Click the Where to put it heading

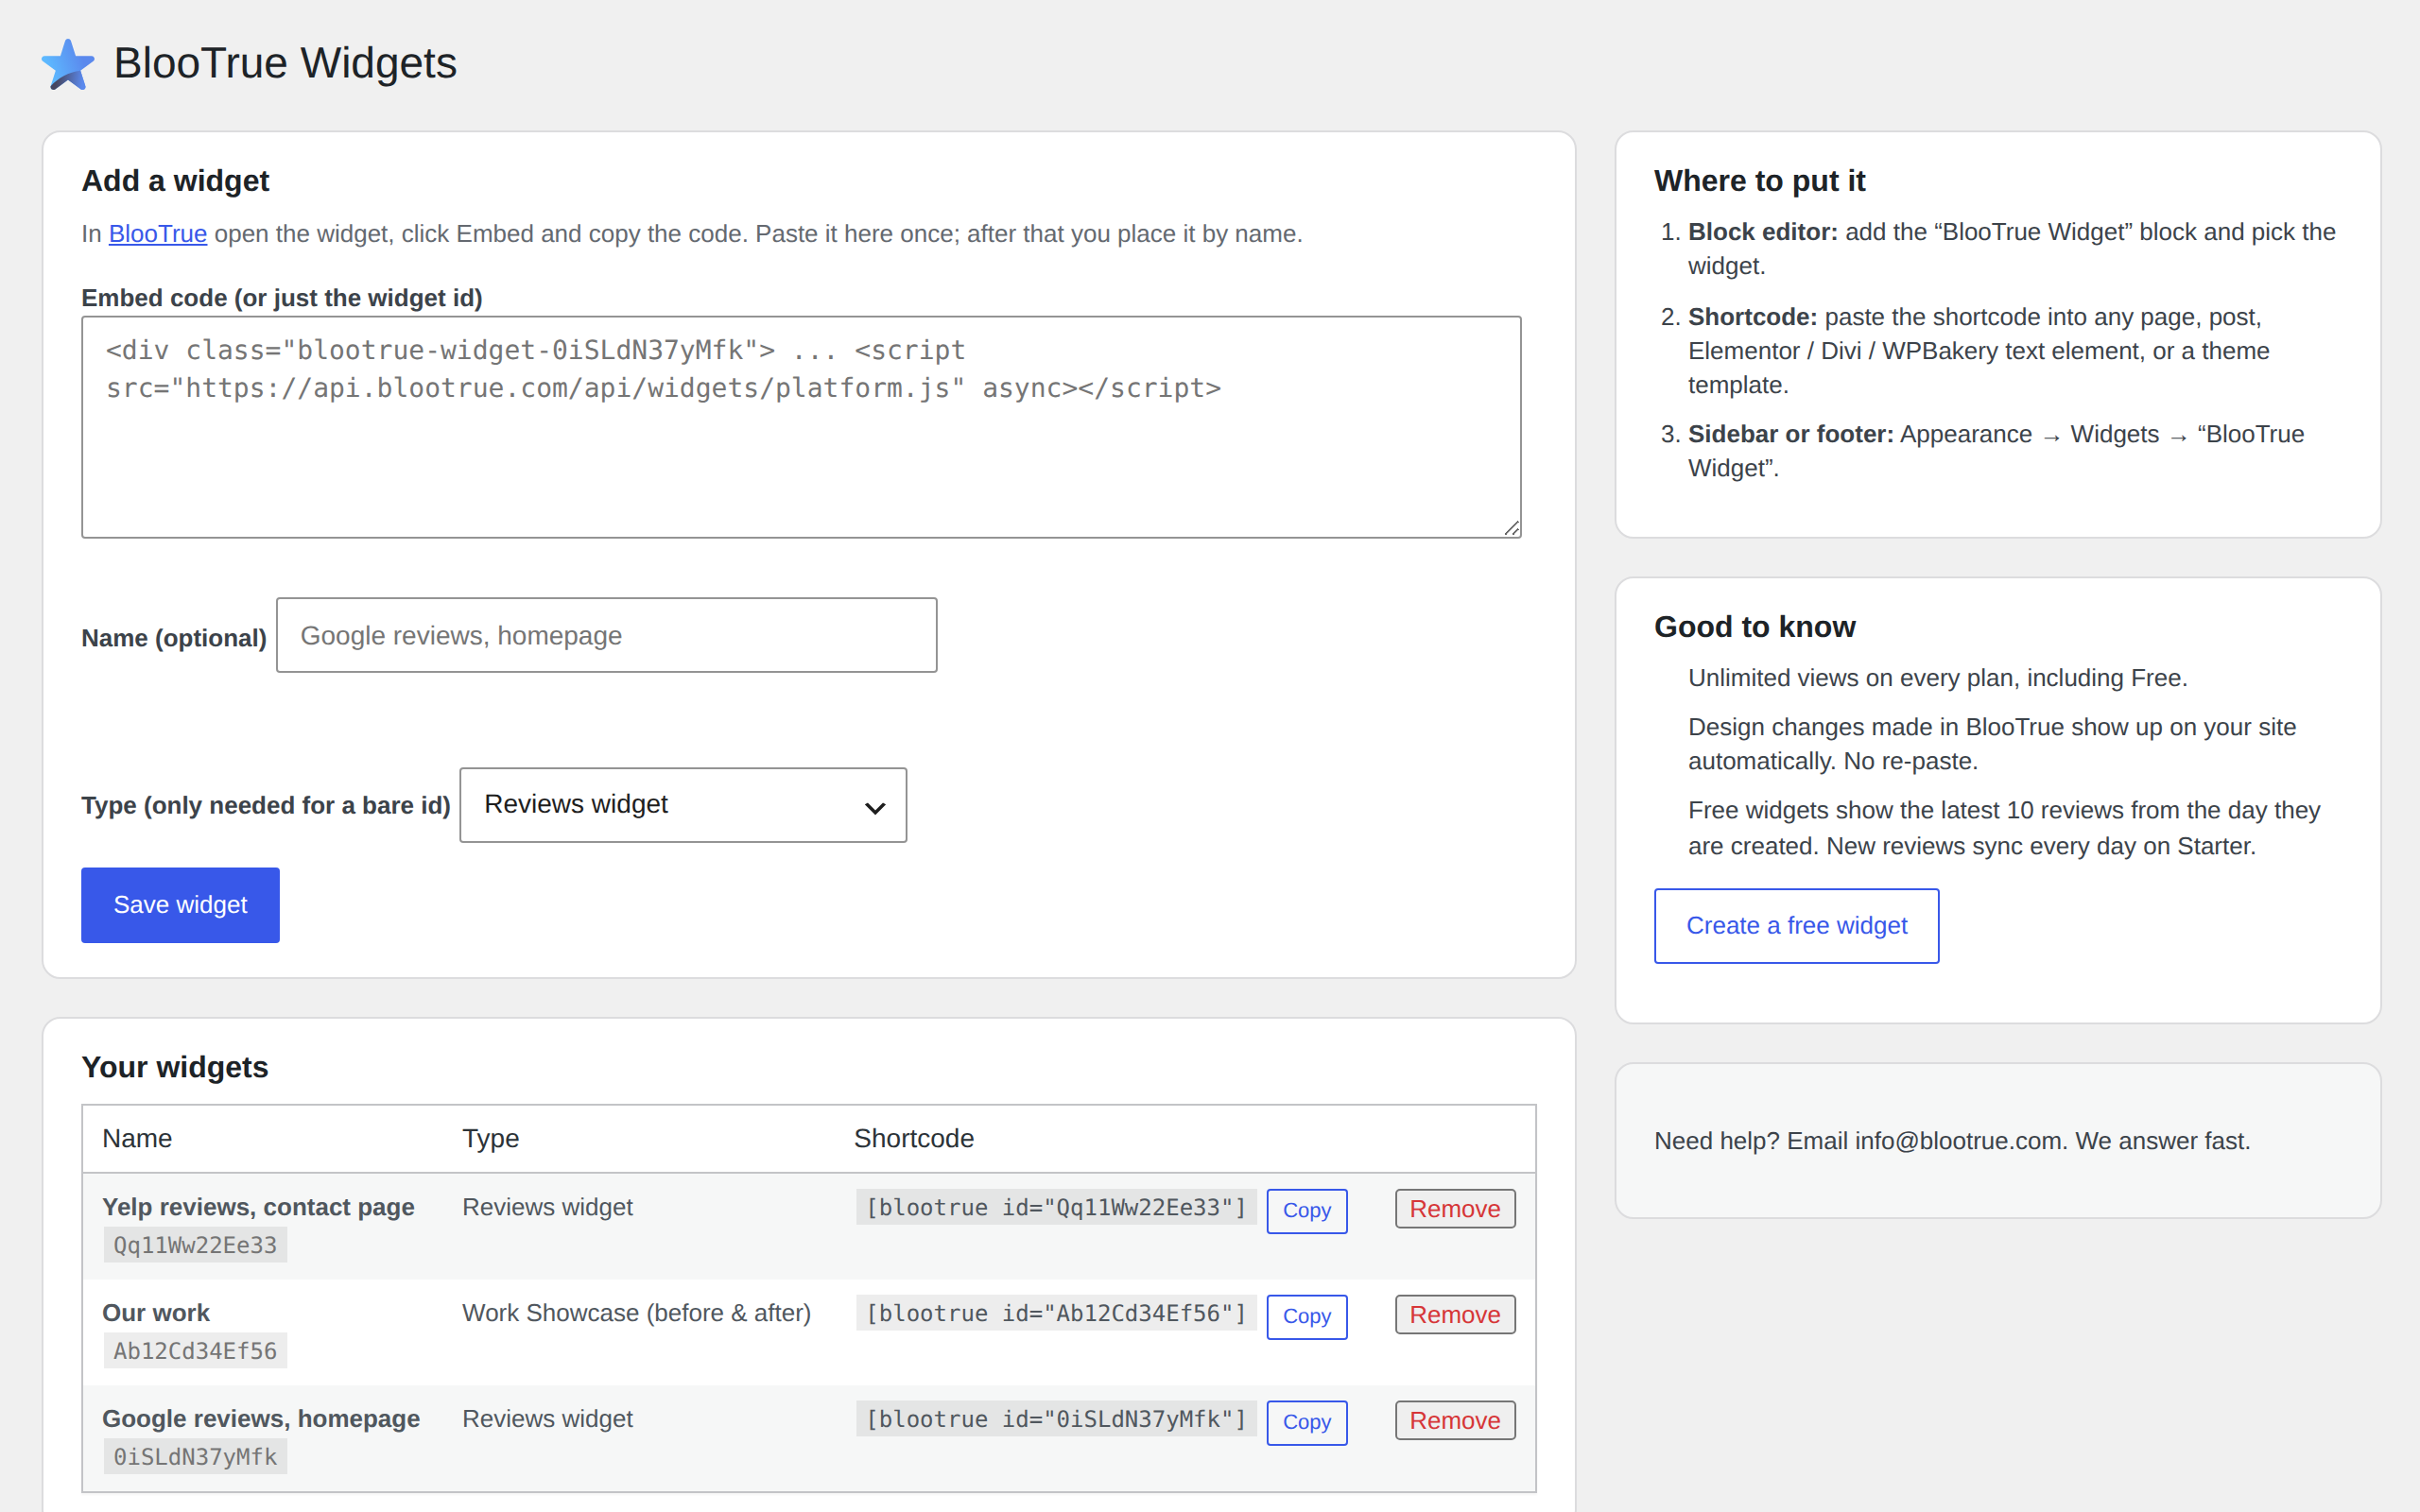coord(1759,181)
